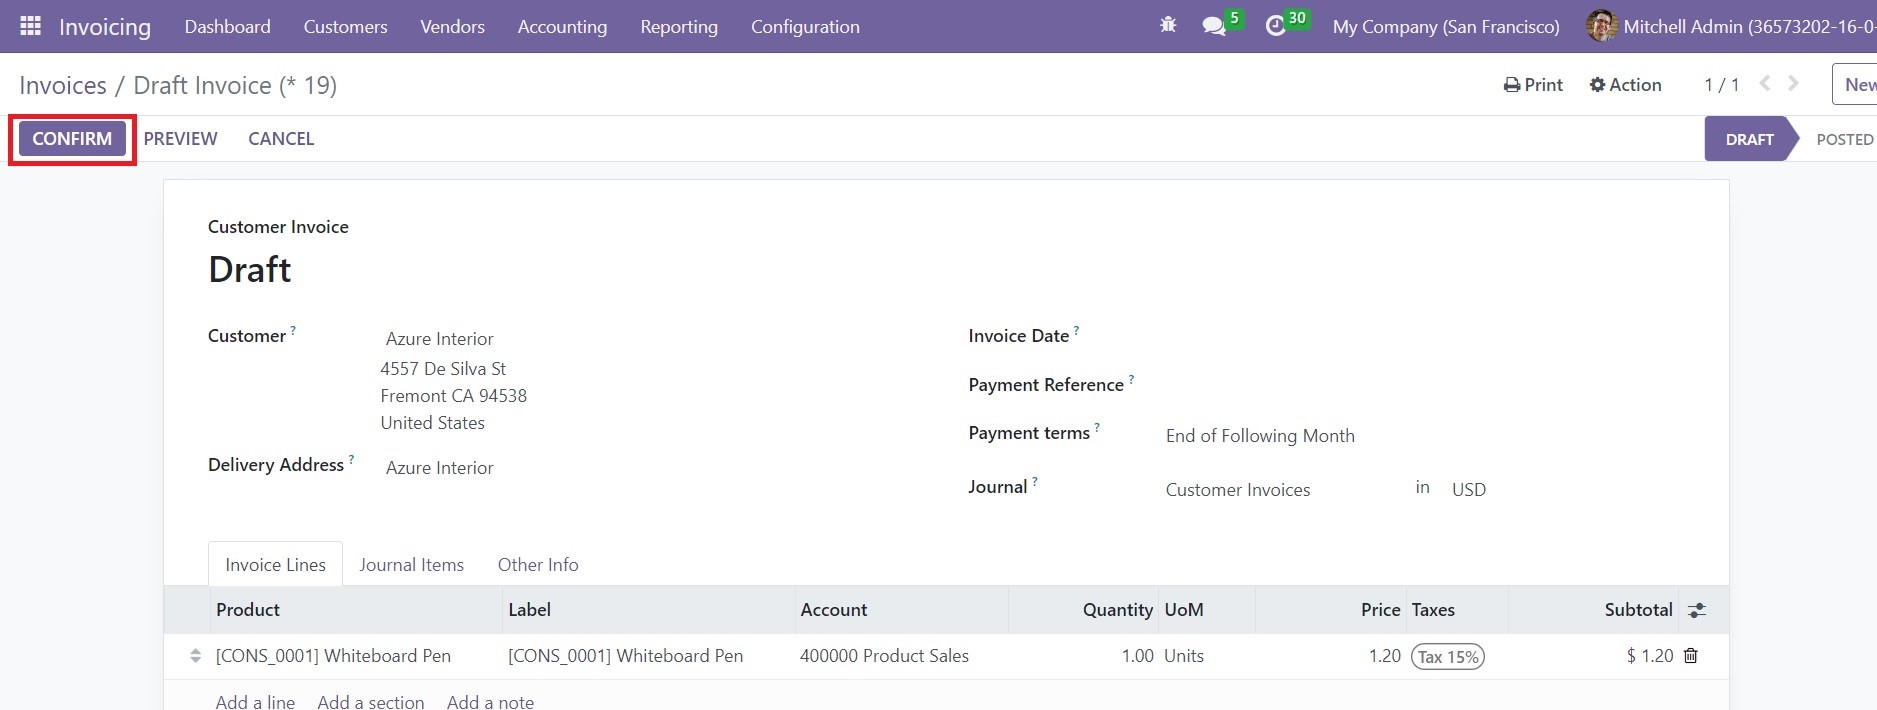Click Mitchell Admin avatar picture

1602,26
